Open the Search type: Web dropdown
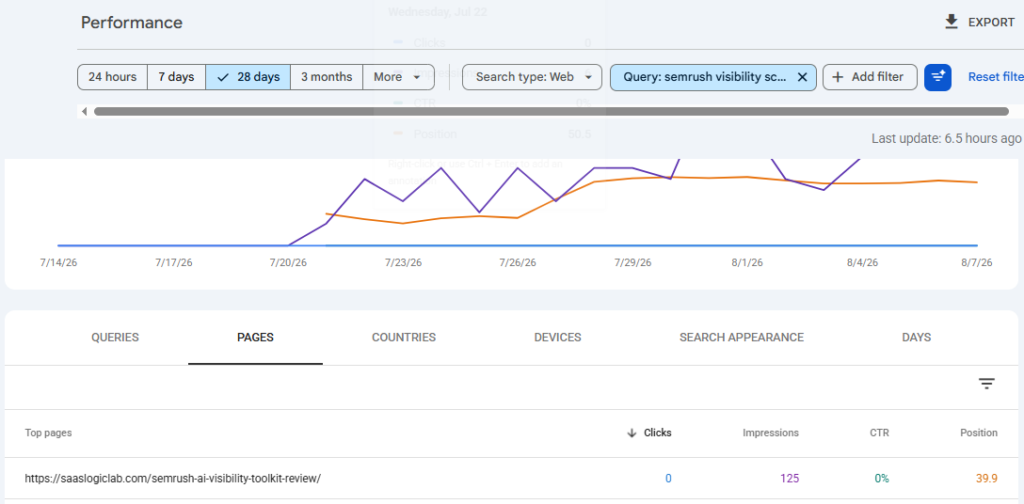Screen dimensions: 1024x504 [x=532, y=77]
